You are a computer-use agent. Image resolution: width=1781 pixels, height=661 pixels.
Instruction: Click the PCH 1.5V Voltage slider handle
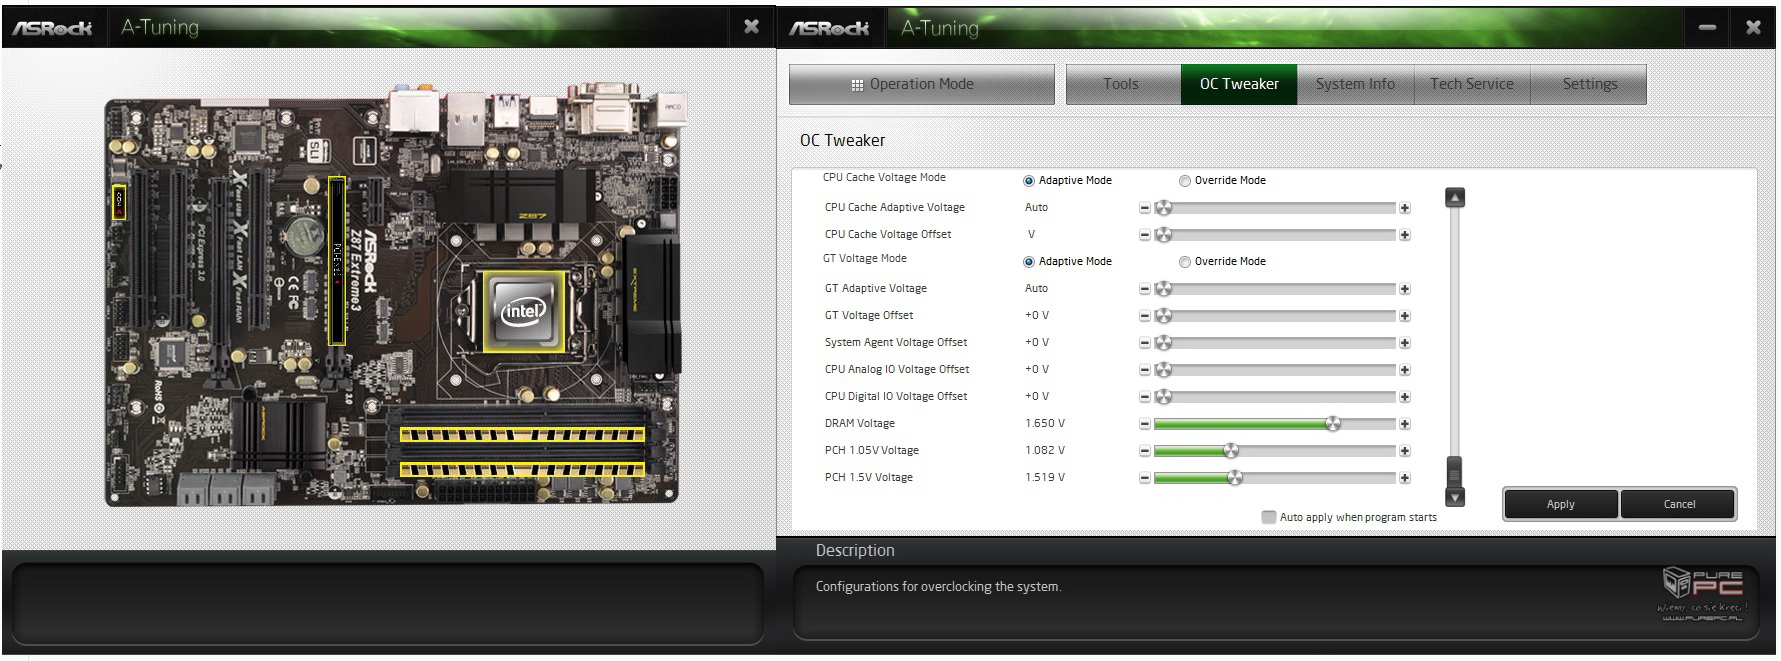coord(1235,478)
